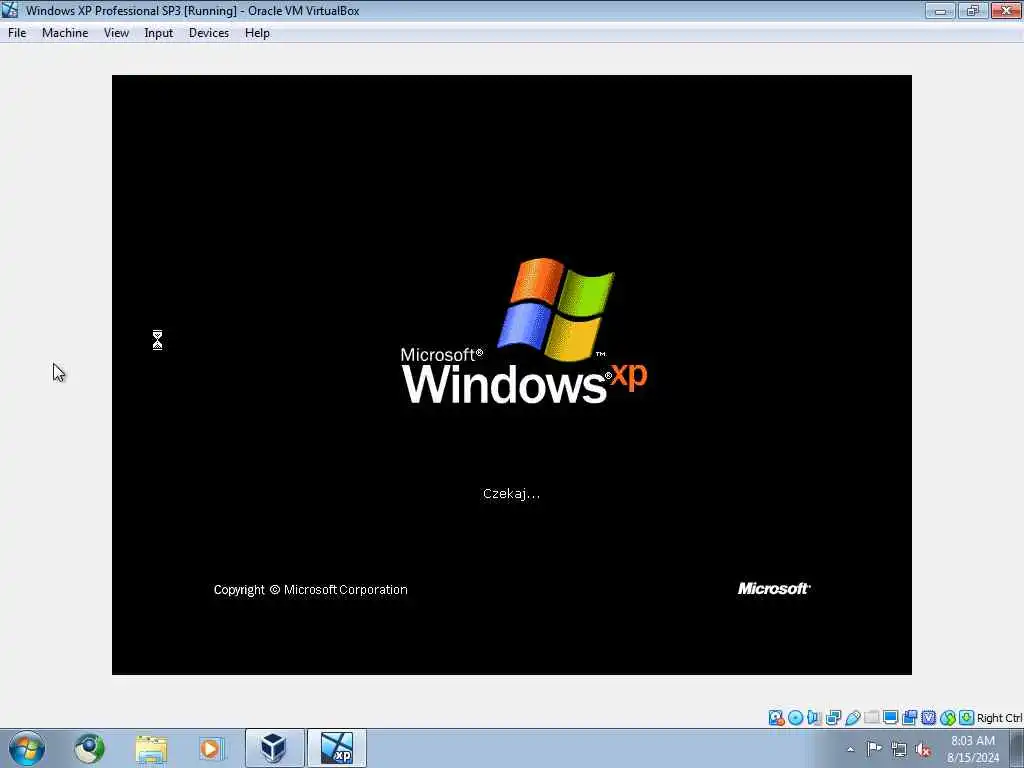
Task: Click the shared folders status icon
Action: (871, 718)
